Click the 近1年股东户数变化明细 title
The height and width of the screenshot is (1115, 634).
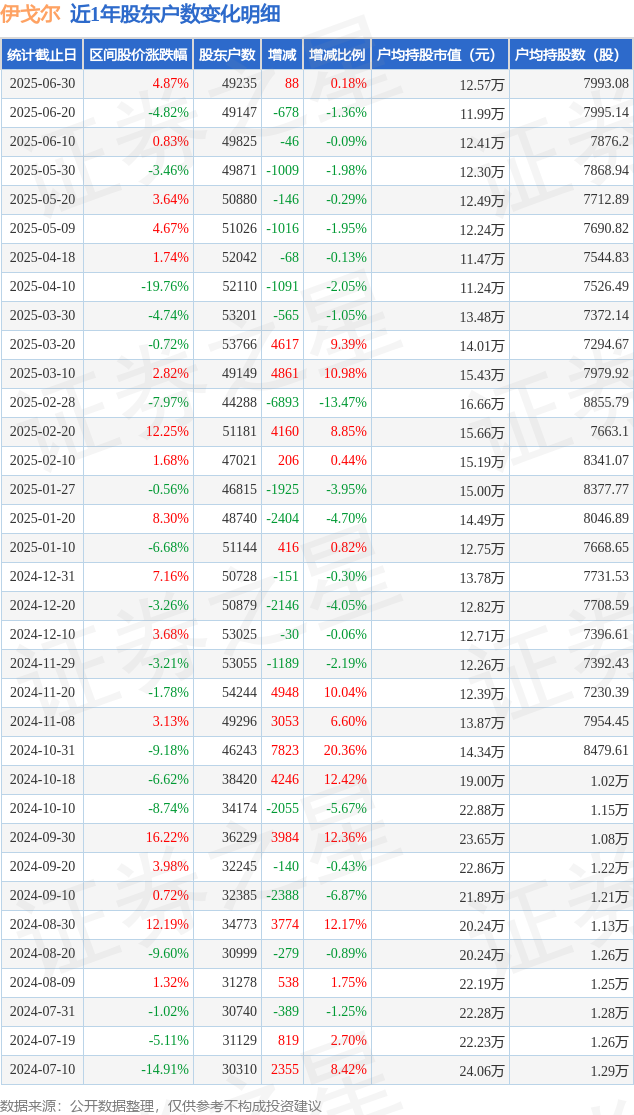[174, 14]
